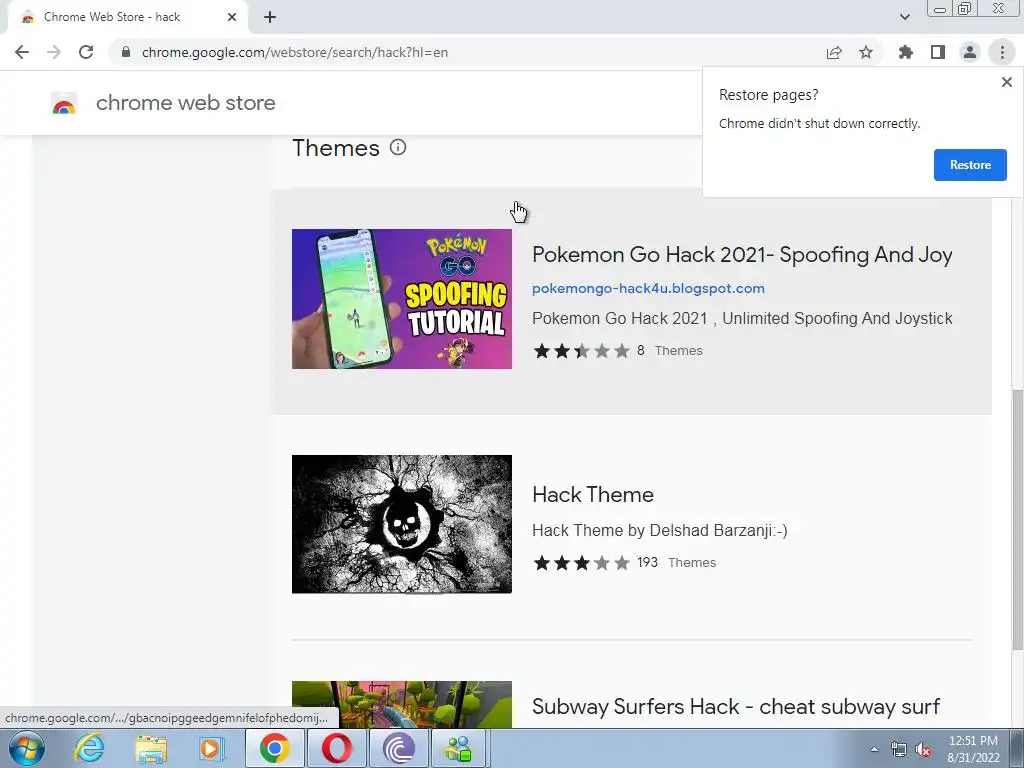Reload the current page

point(86,52)
